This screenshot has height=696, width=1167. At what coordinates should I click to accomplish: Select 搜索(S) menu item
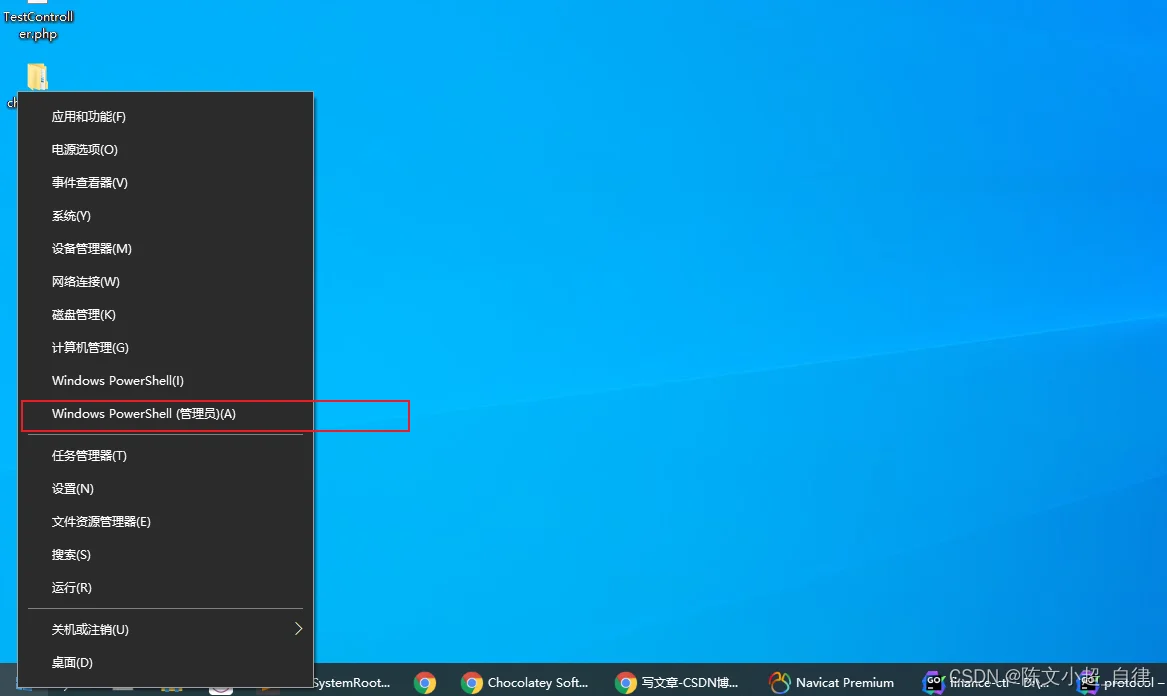click(165, 555)
